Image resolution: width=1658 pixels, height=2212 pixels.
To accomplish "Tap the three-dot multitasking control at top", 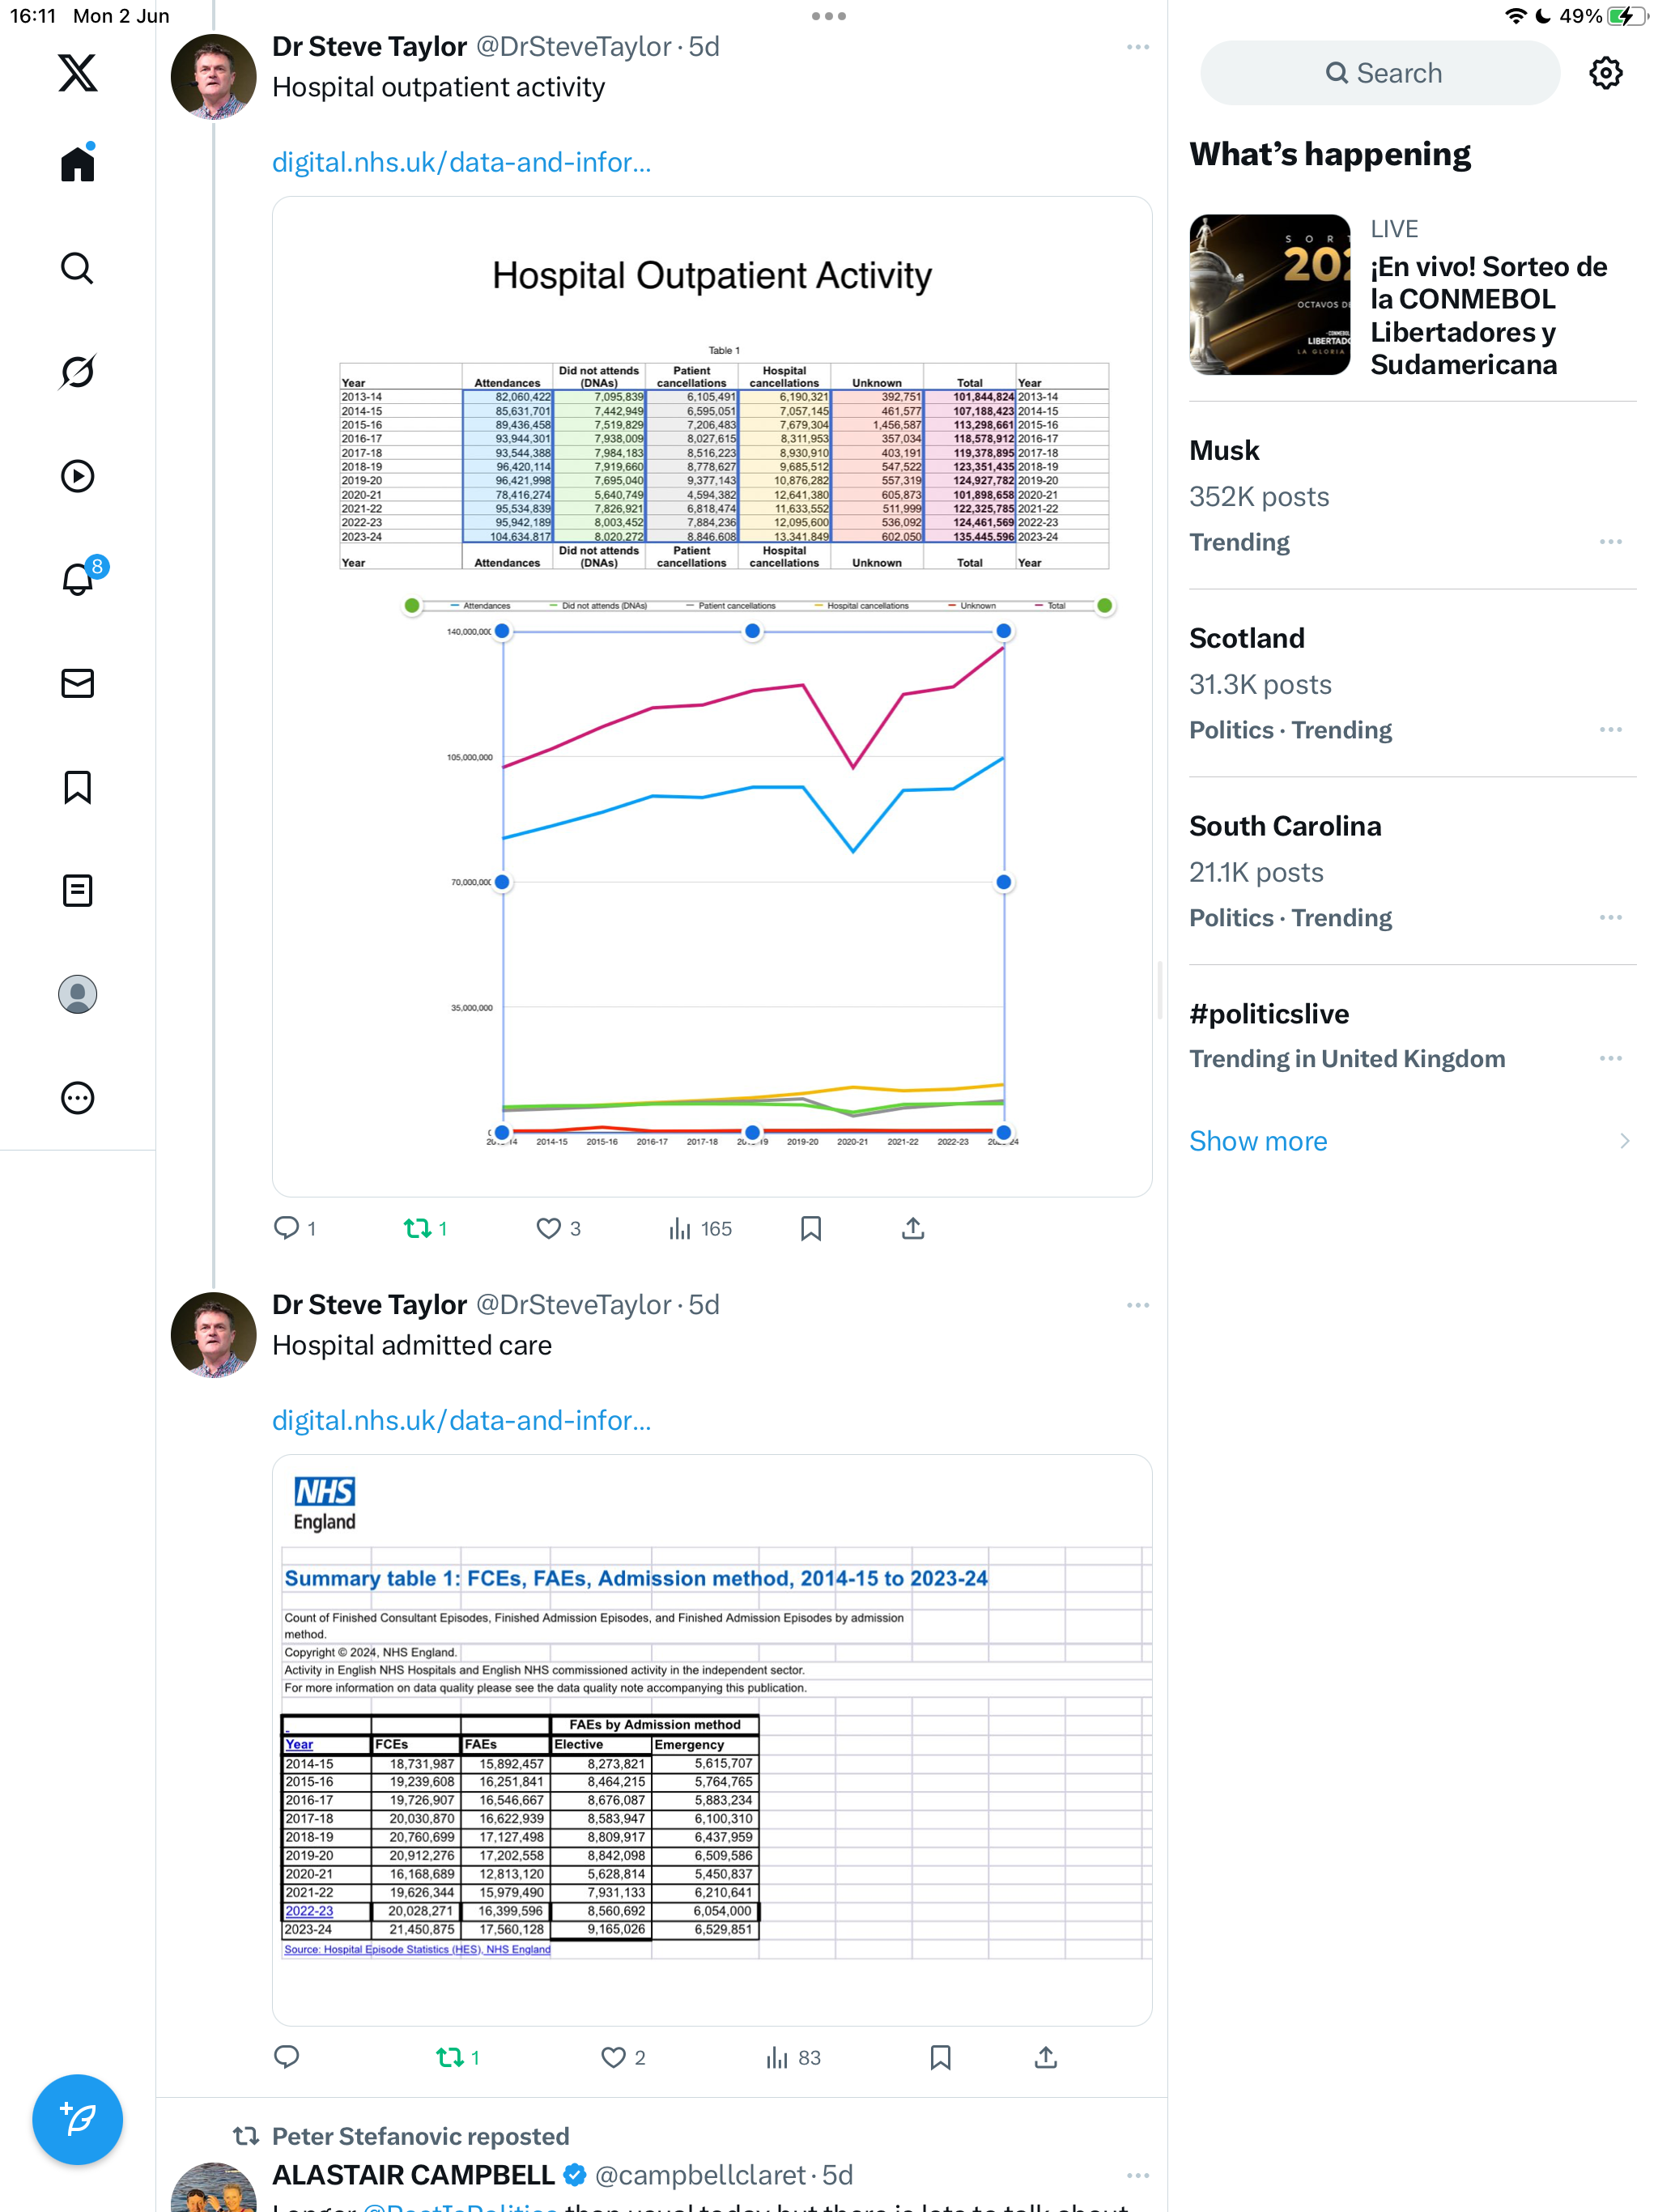I will coord(829,16).
